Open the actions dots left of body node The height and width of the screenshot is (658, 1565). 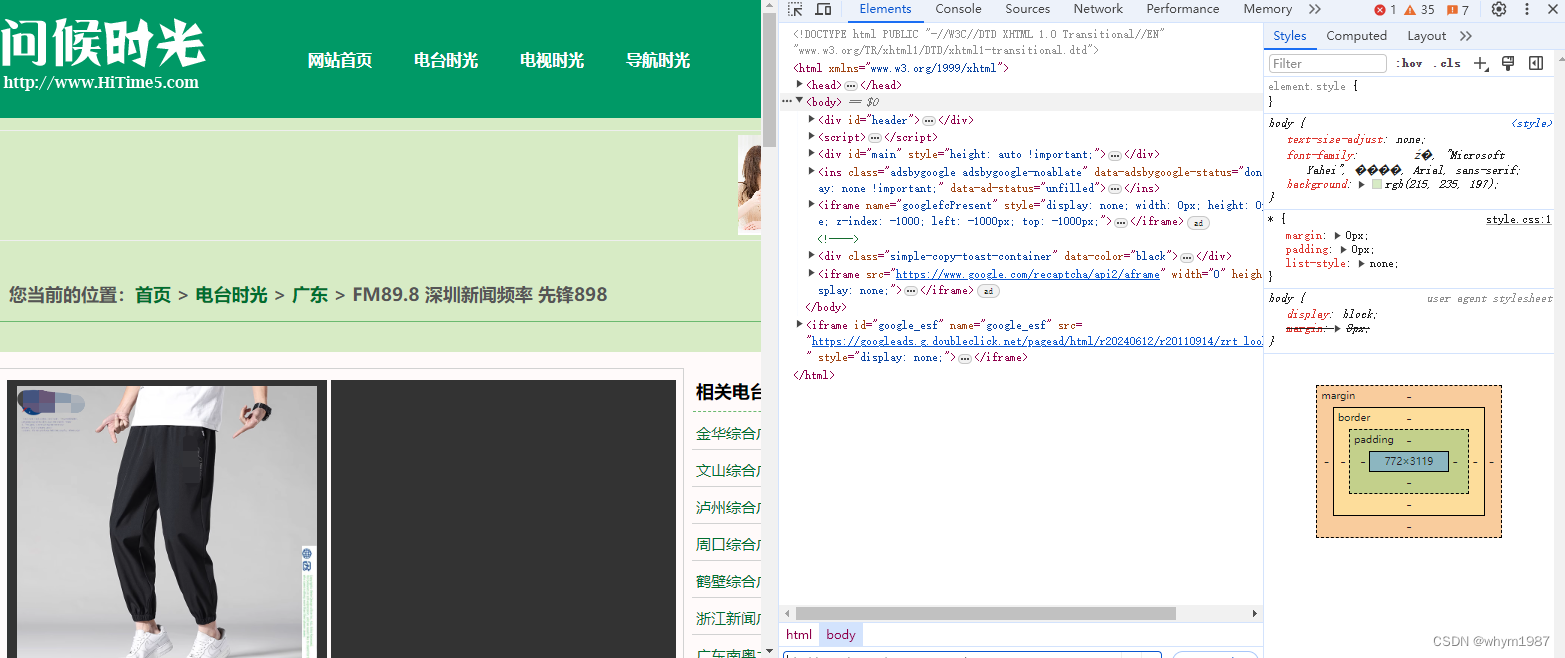pyautogui.click(x=787, y=102)
